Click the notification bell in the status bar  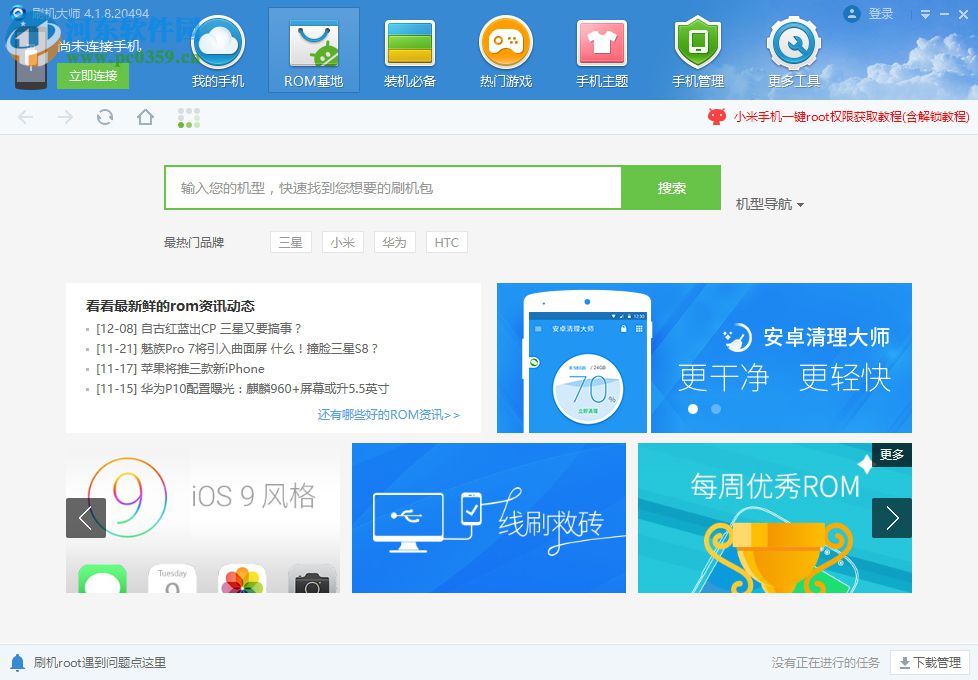pos(17,661)
